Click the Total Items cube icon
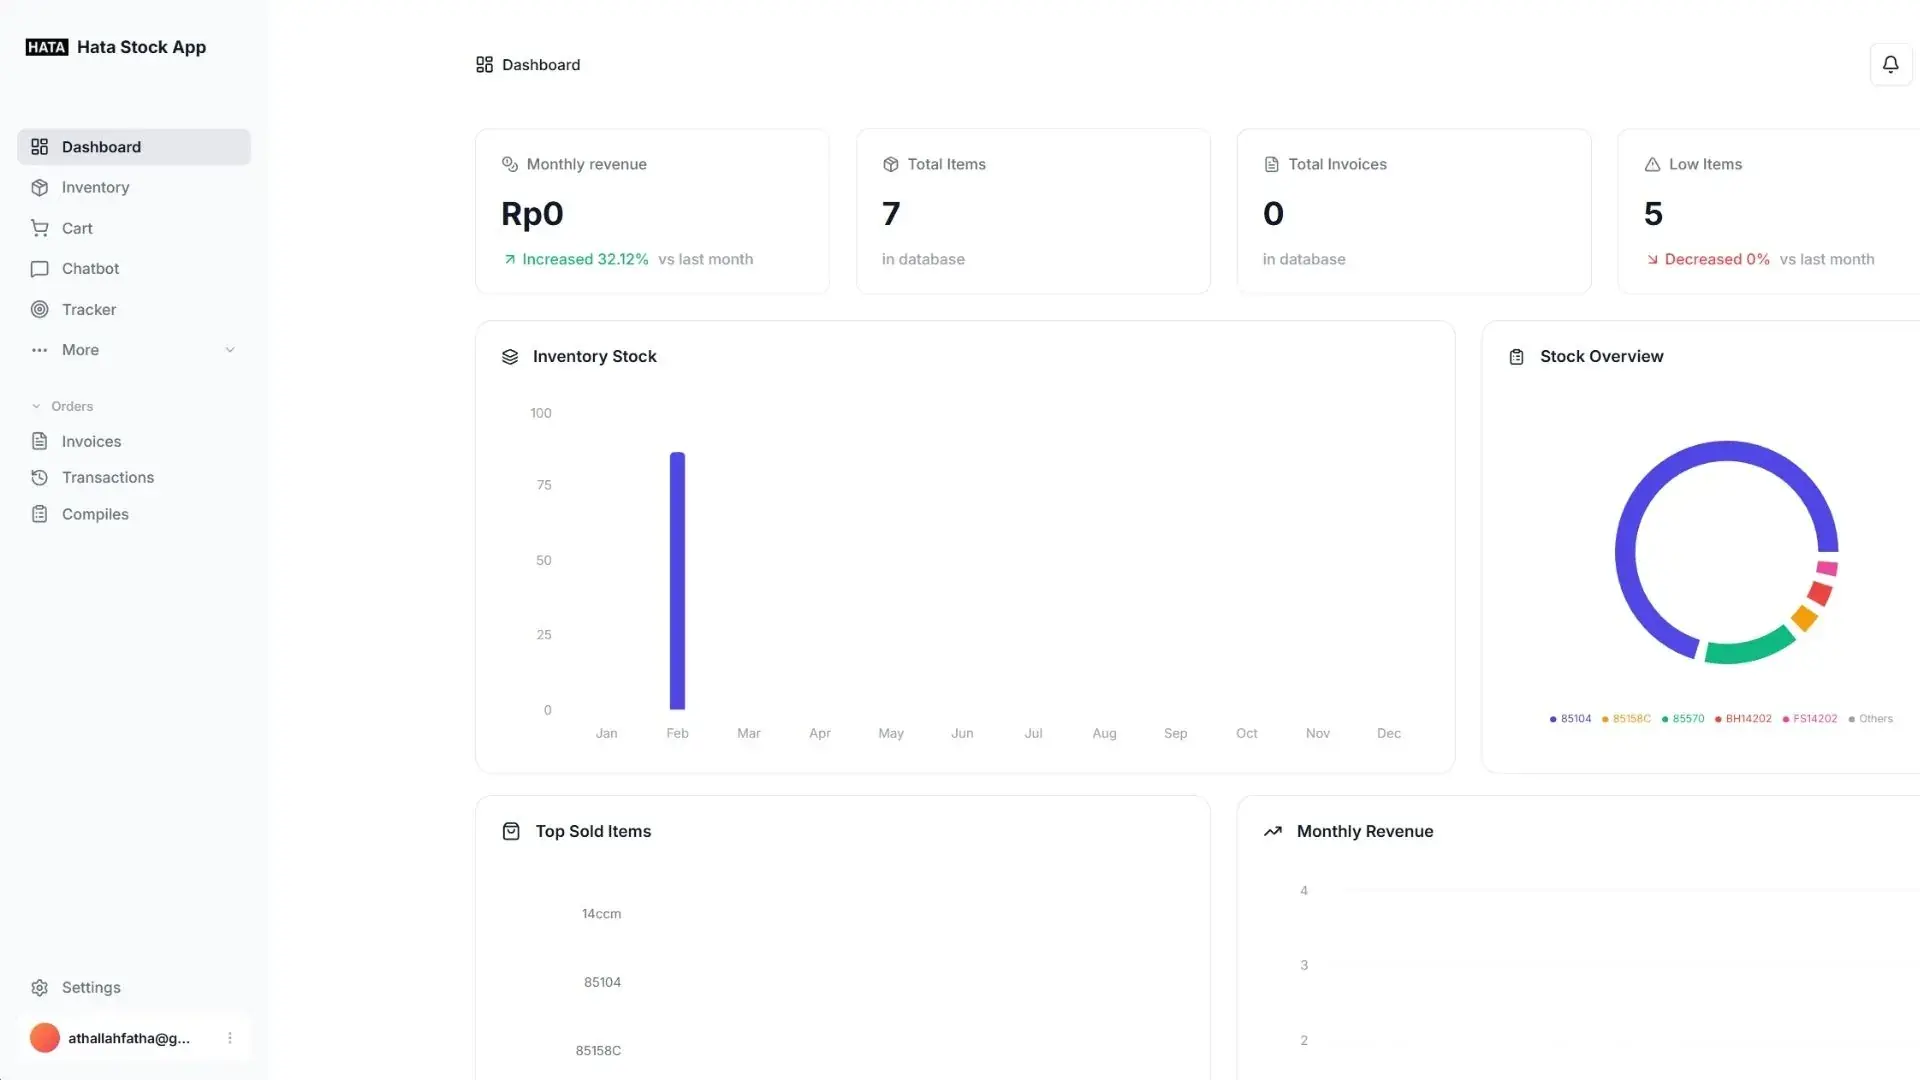The width and height of the screenshot is (1920, 1080). pyautogui.click(x=891, y=165)
